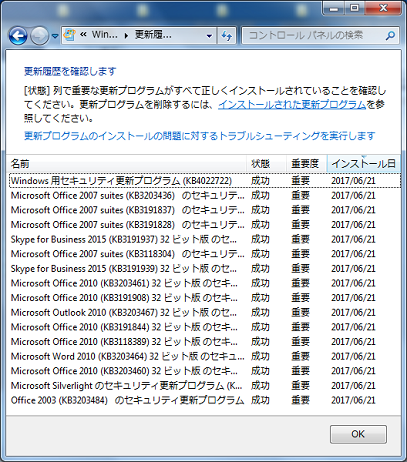Open the recent pages dropdown arrow
Screen dimensions: 407x462
pyautogui.click(x=55, y=36)
